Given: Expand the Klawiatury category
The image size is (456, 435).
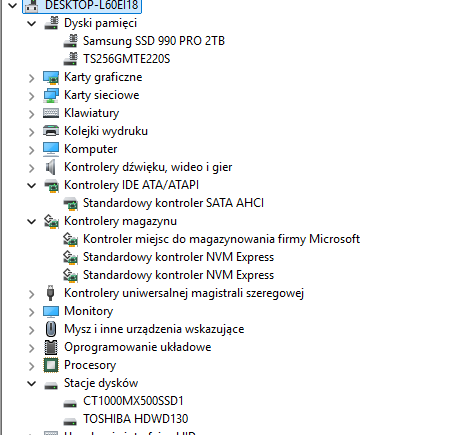Looking at the screenshot, I should pos(31,114).
